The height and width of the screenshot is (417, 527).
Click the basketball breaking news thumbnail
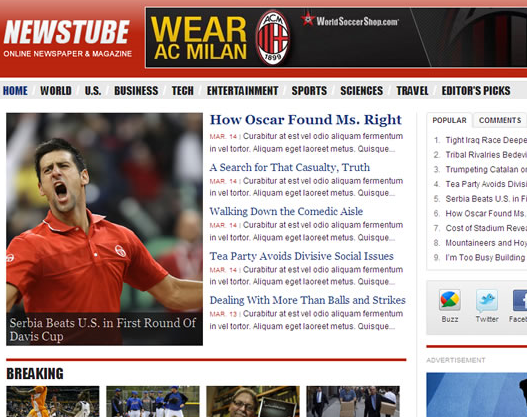[x=53, y=402]
